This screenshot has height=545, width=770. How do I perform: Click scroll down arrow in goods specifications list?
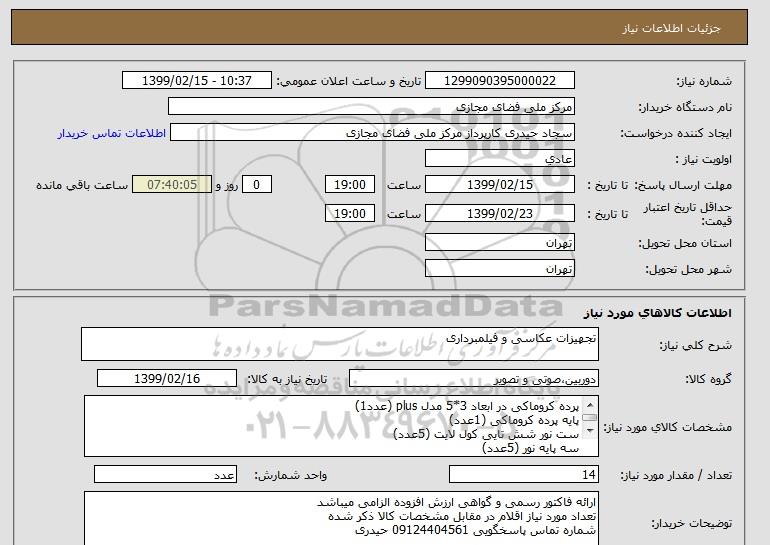pyautogui.click(x=590, y=431)
